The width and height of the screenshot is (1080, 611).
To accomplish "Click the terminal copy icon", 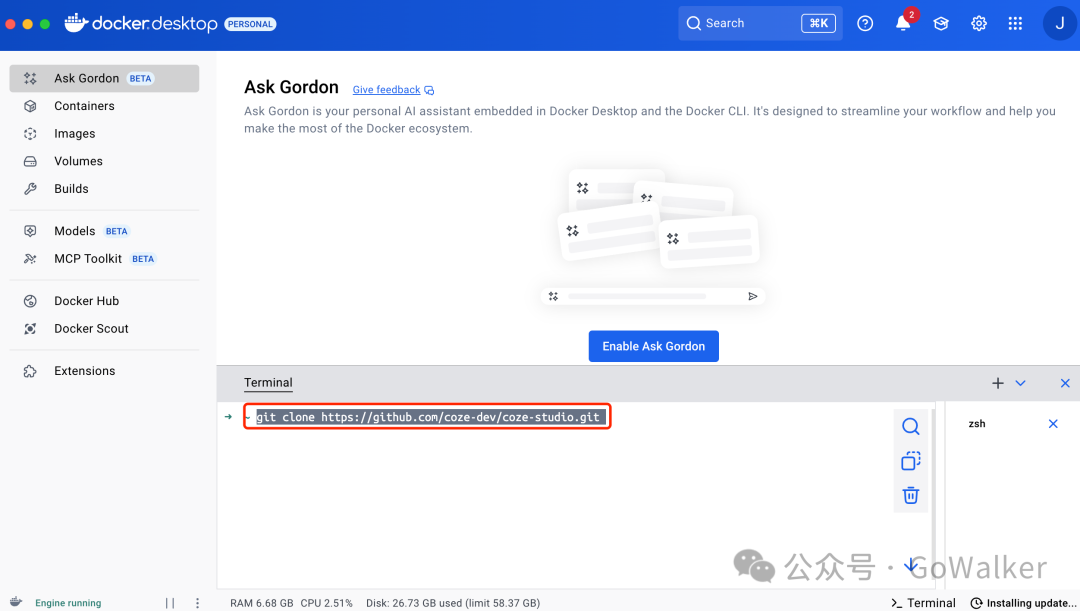I will (911, 461).
